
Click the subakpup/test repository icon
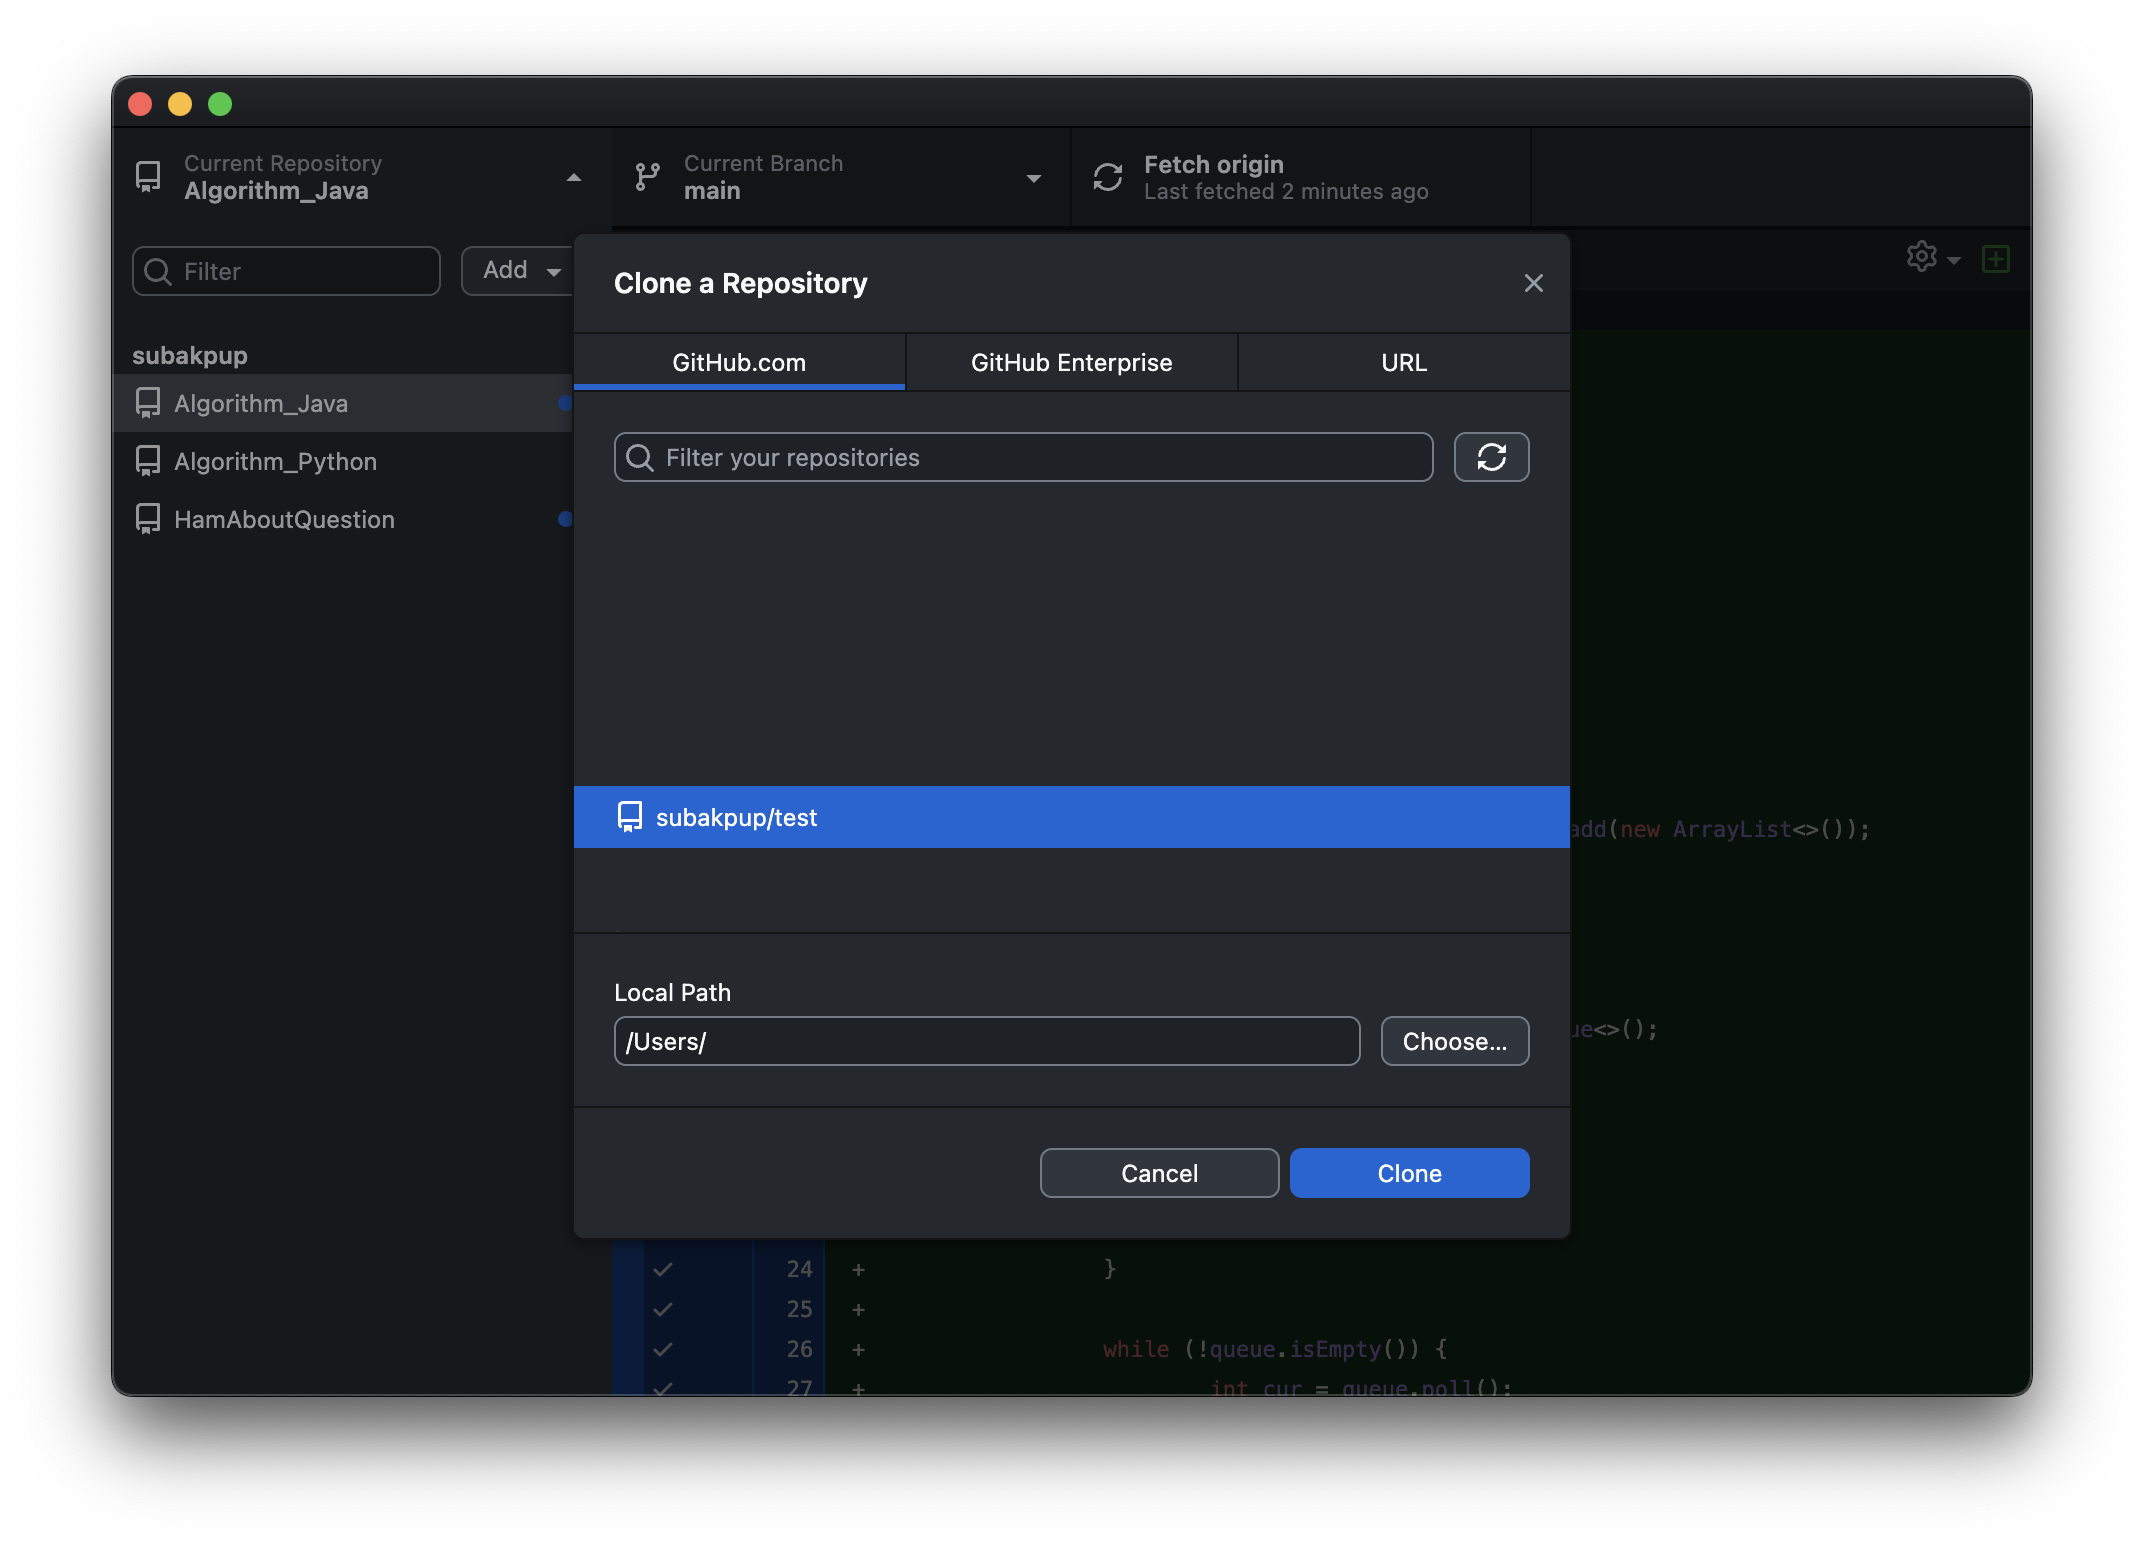[x=630, y=817]
